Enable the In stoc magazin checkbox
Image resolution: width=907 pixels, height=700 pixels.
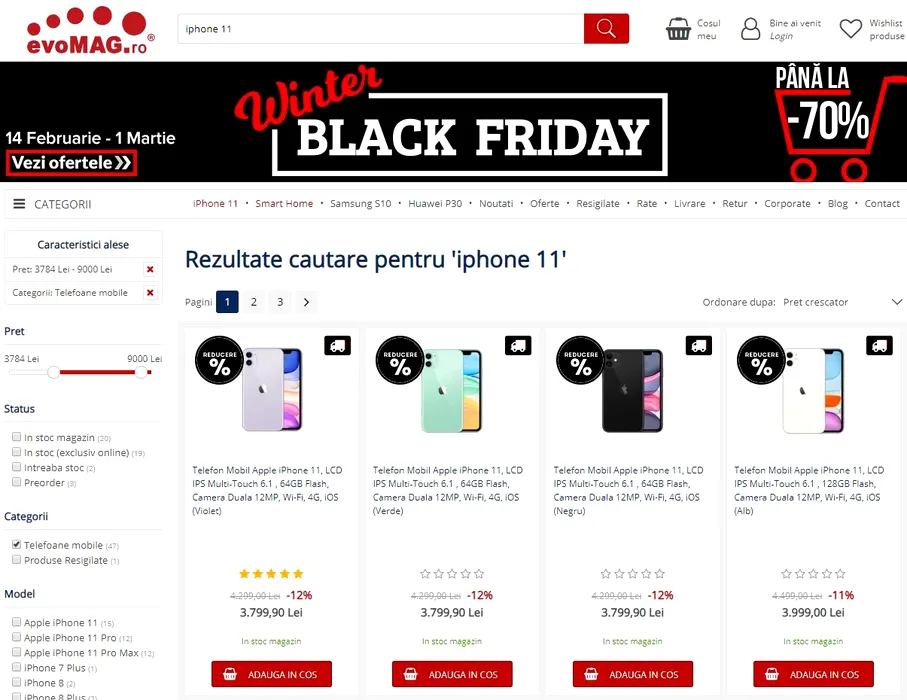[x=17, y=437]
